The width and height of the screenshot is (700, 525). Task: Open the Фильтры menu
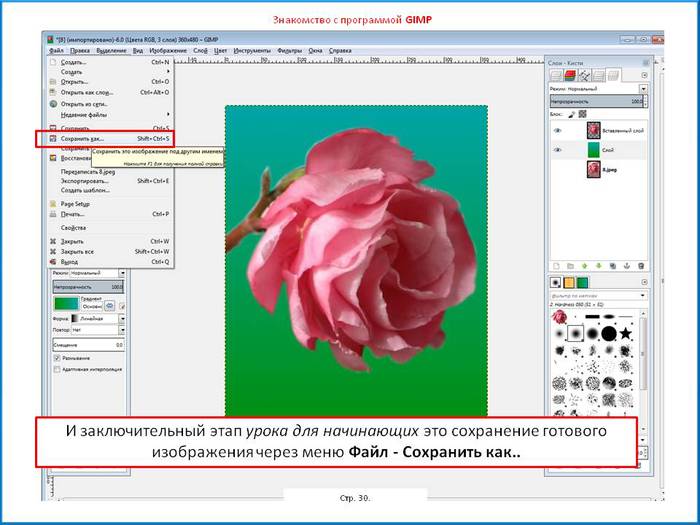[x=290, y=51]
